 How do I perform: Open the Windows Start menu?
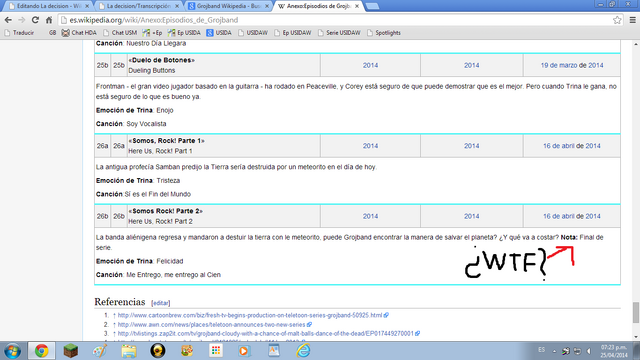tap(12, 351)
